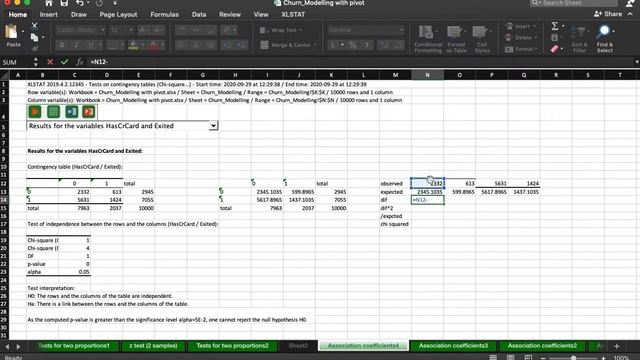Image resolution: width=640 pixels, height=360 pixels.
Task: Select Association coefficients3 sheet tab
Action: pos(453,346)
